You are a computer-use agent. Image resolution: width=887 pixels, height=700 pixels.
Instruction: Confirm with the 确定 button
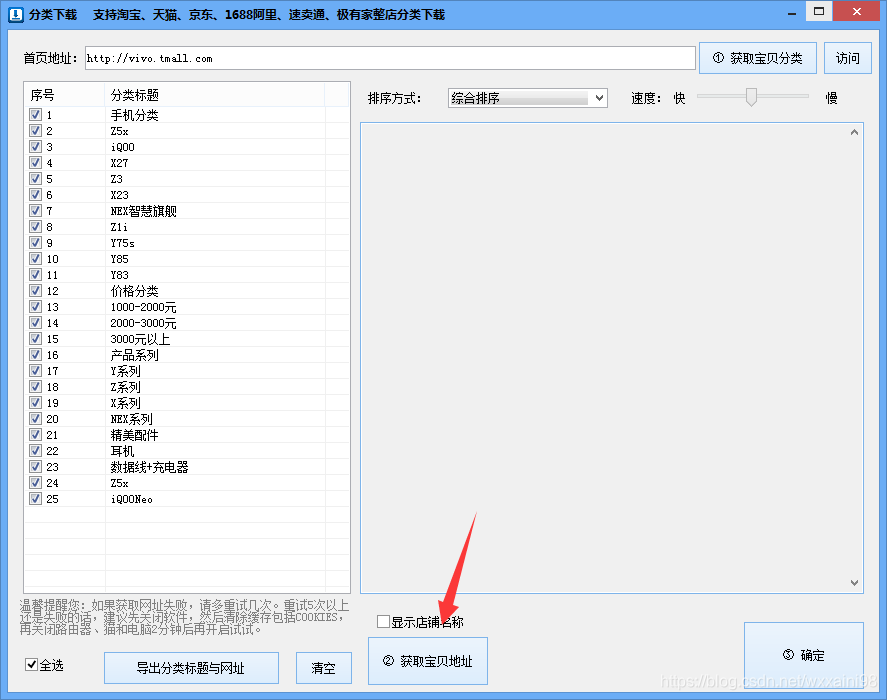pyautogui.click(x=803, y=655)
